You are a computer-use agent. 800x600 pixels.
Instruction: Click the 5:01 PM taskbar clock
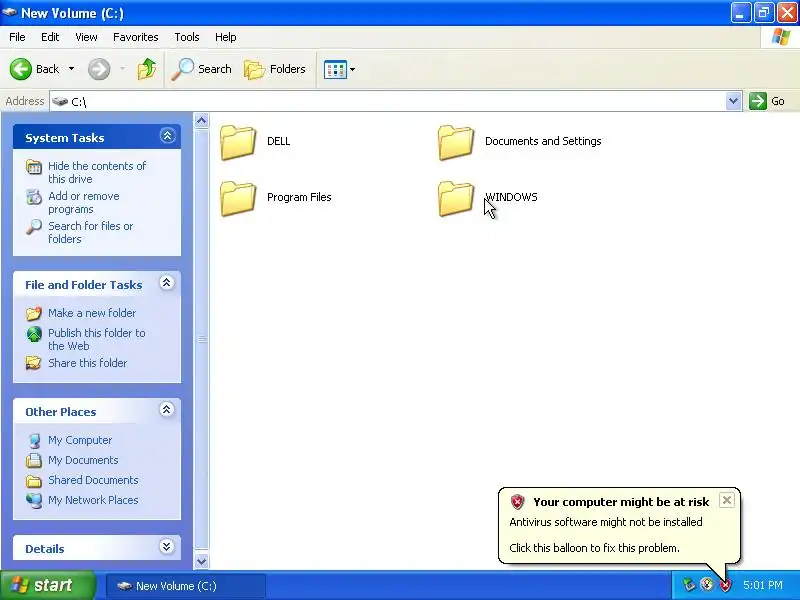click(x=763, y=585)
